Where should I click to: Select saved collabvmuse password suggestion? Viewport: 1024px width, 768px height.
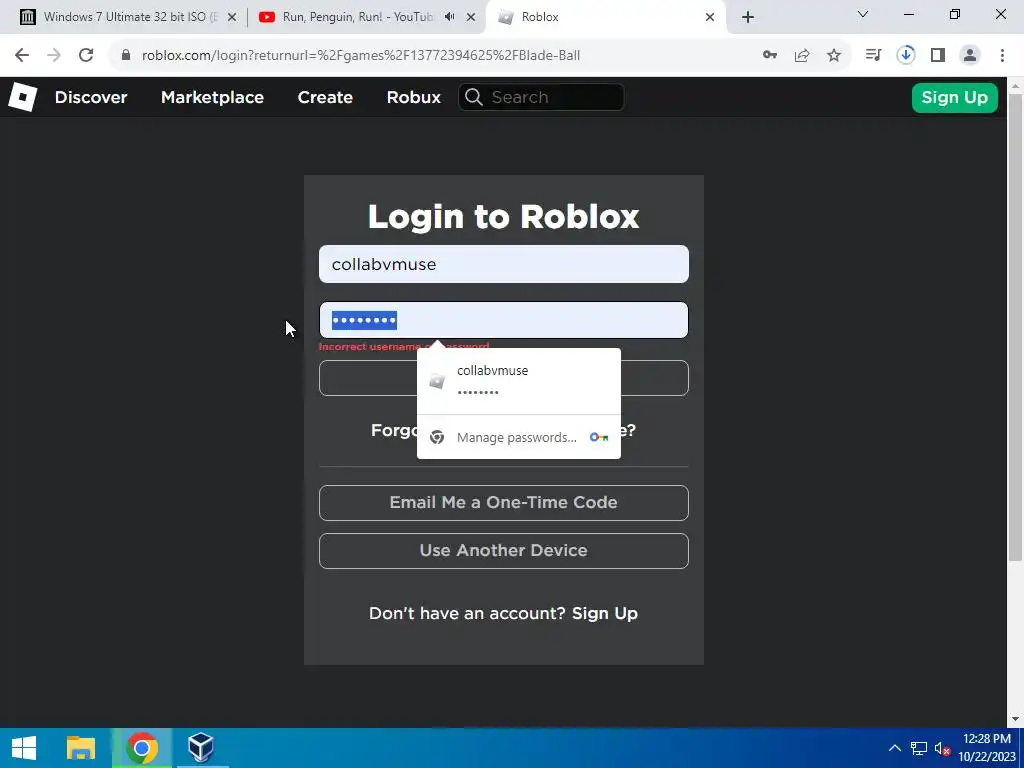click(x=519, y=381)
